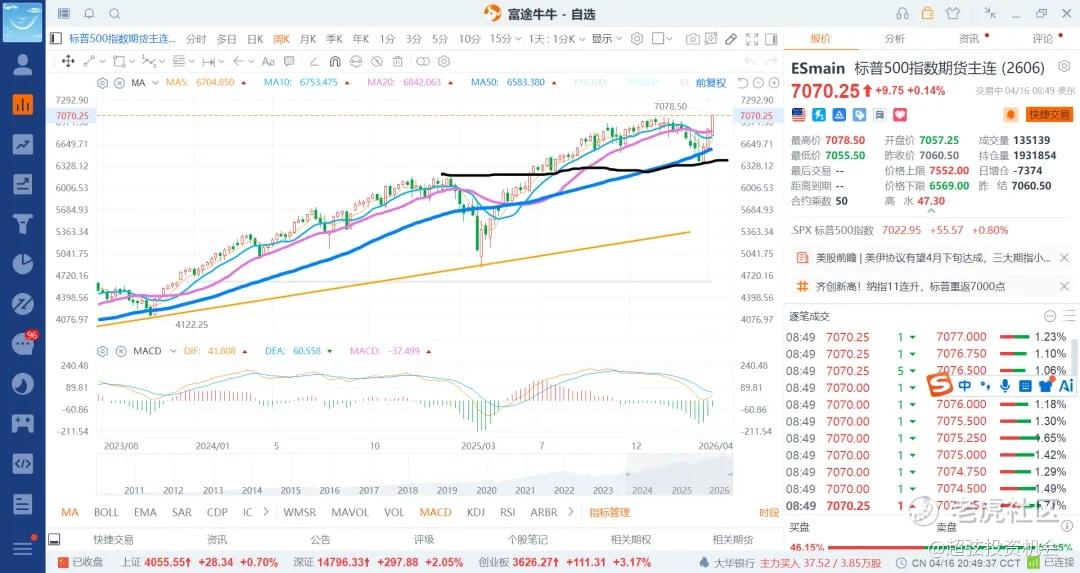The image size is (1080, 573).
Task: Open the markets trend-line sidebar icon
Action: tap(23, 144)
